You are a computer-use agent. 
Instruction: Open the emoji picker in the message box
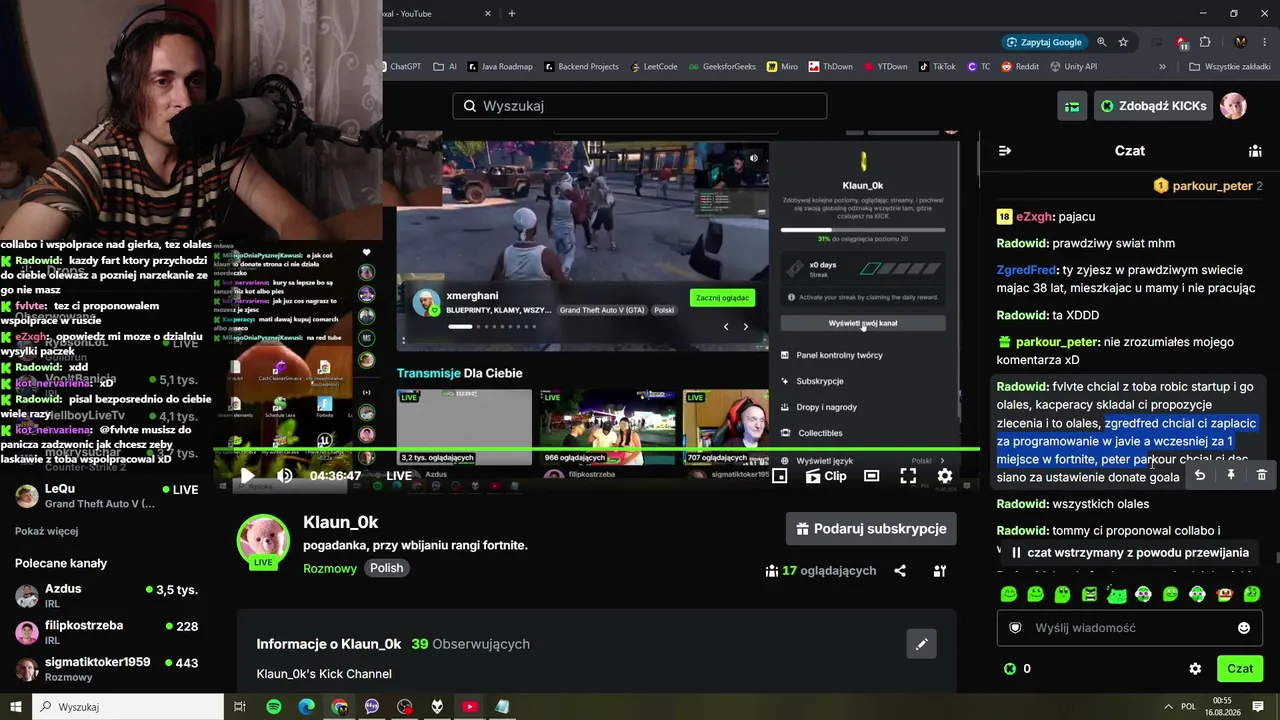click(1244, 628)
